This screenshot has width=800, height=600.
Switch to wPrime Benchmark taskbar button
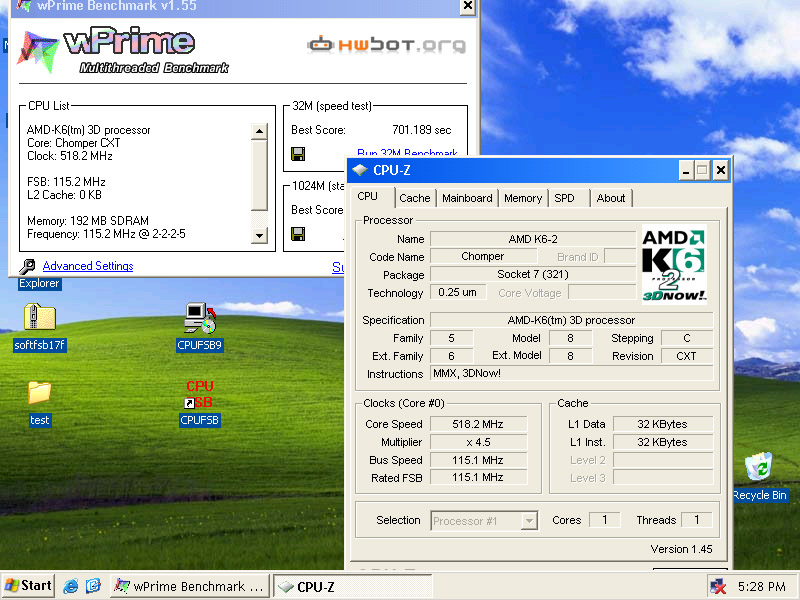189,586
